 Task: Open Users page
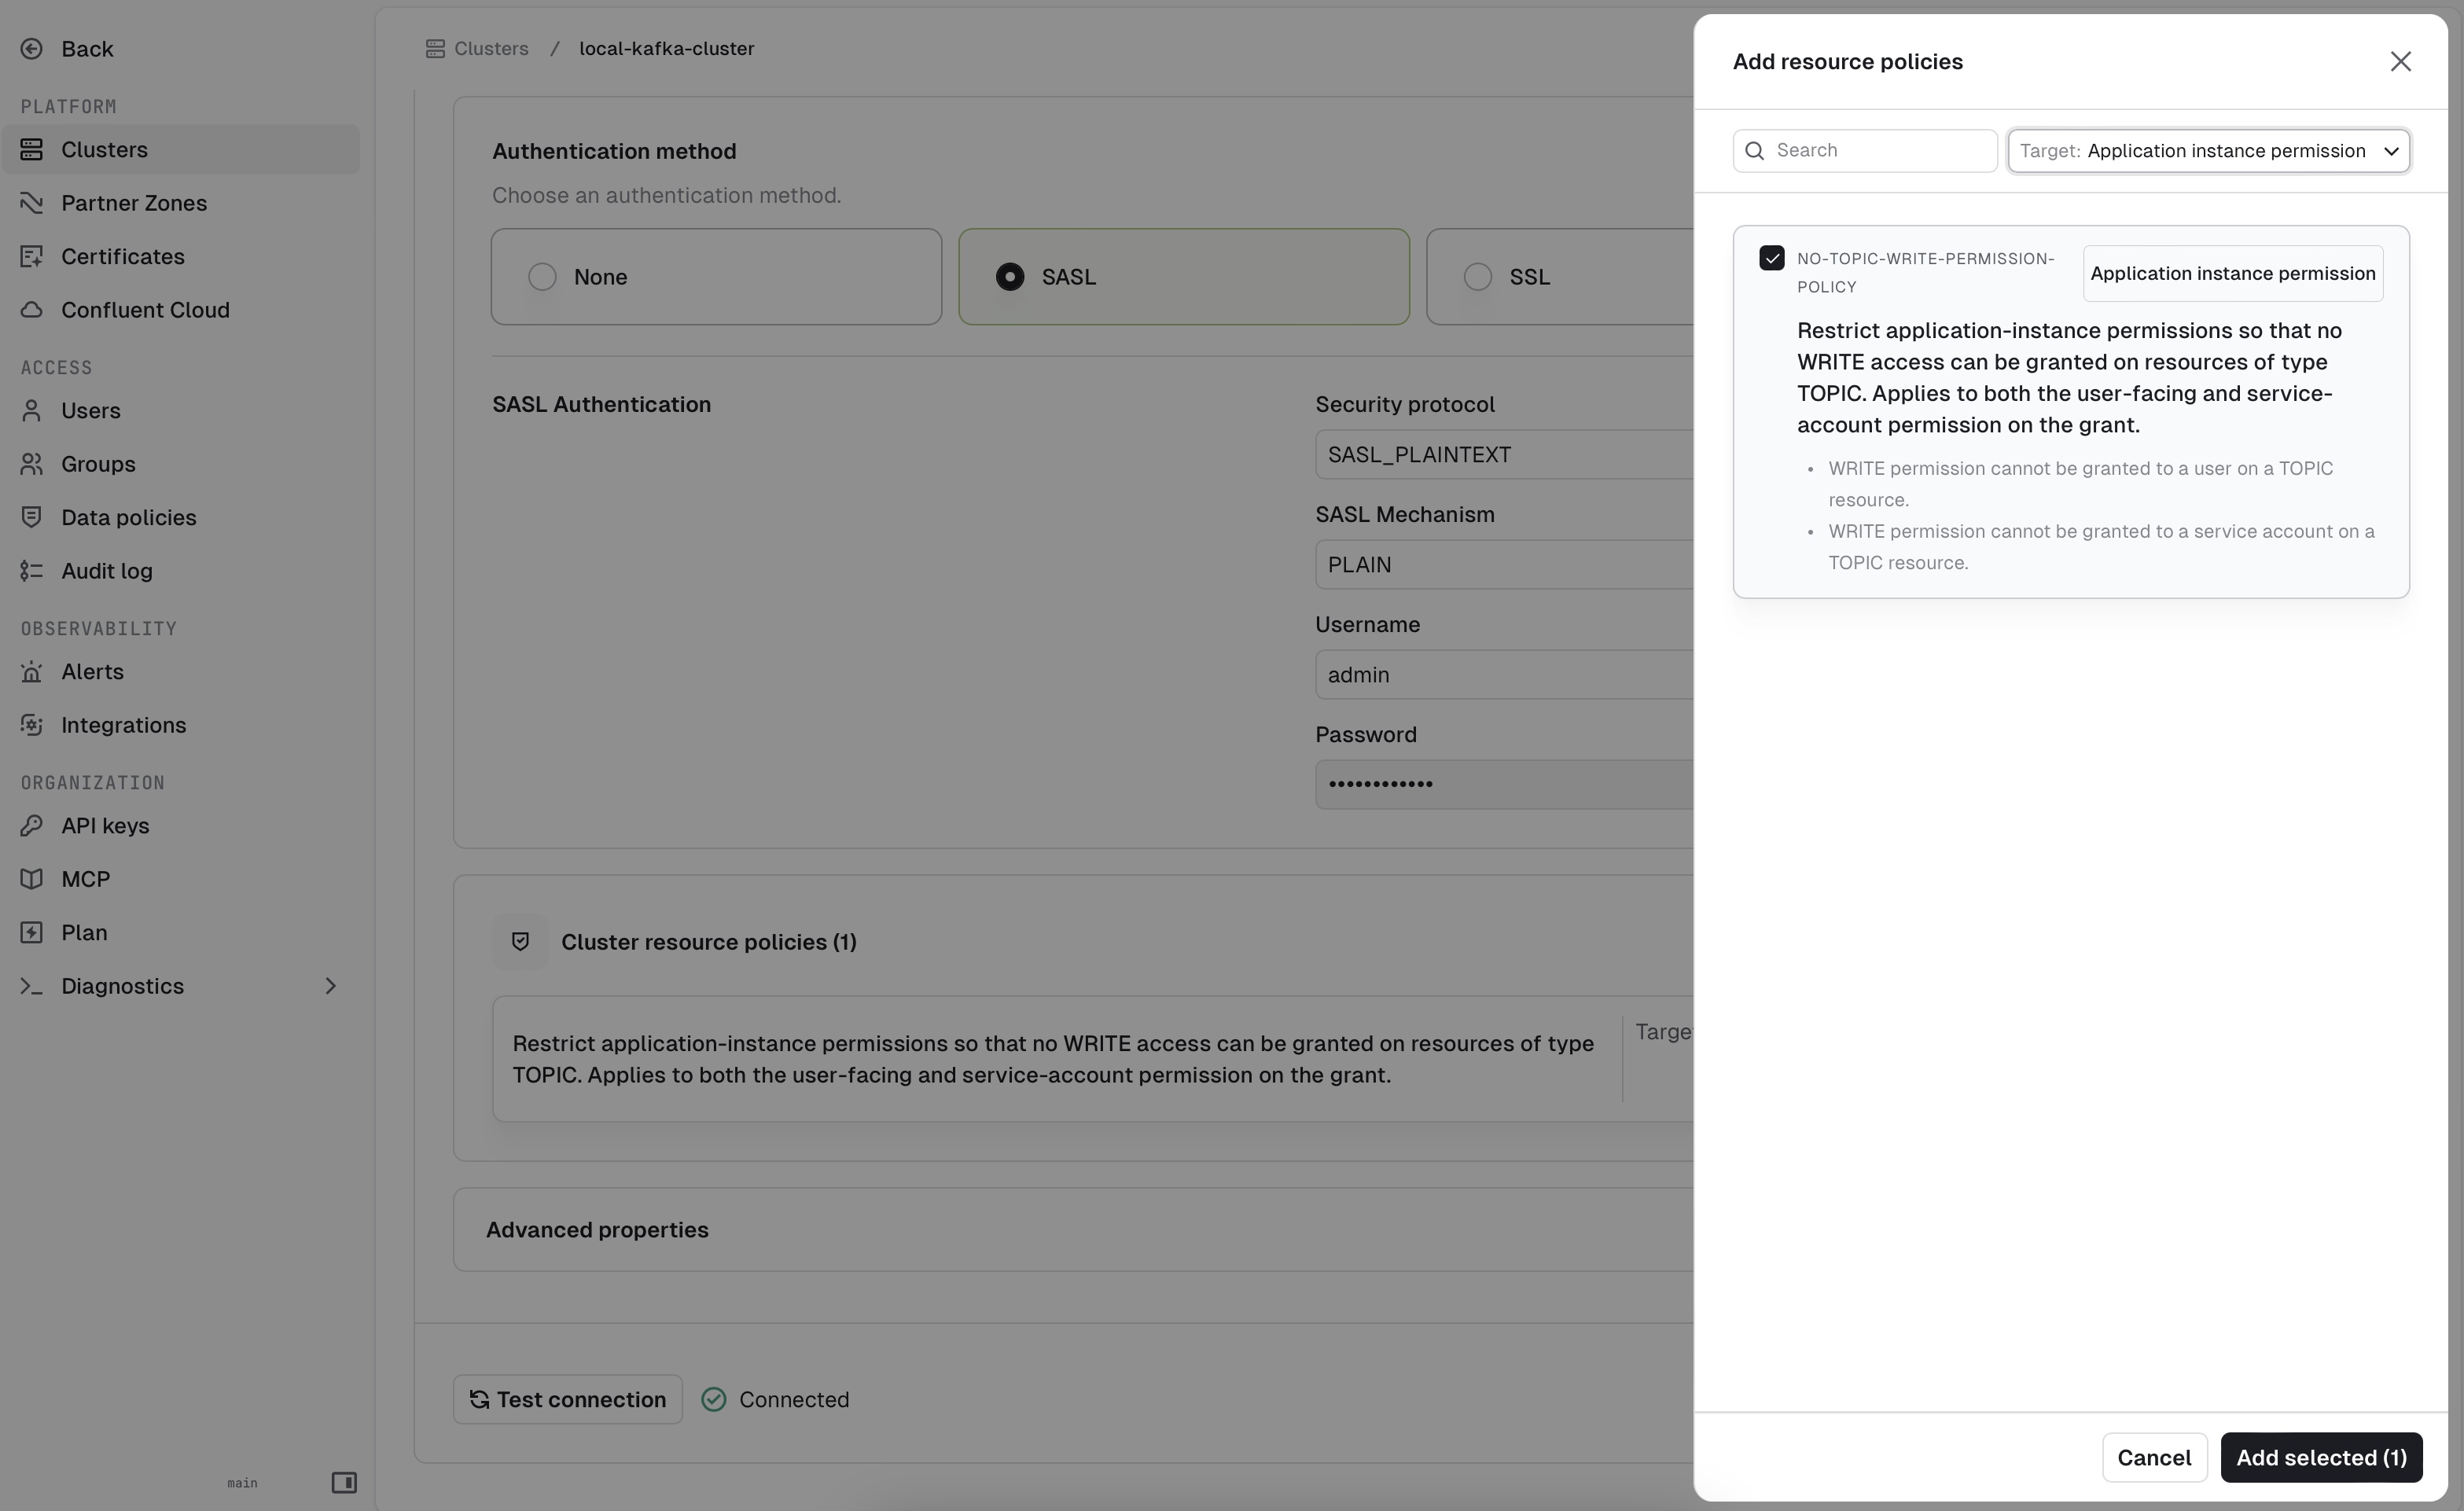[91, 410]
